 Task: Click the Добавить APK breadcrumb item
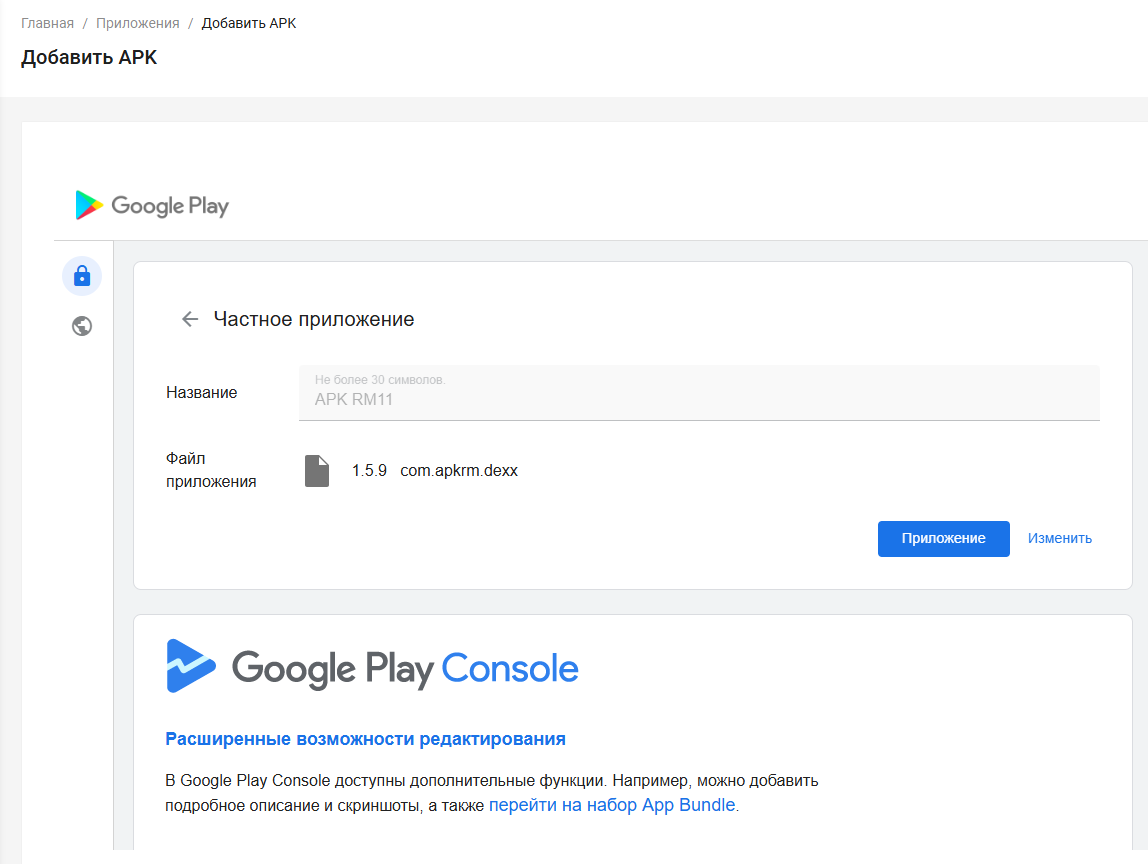coord(249,23)
